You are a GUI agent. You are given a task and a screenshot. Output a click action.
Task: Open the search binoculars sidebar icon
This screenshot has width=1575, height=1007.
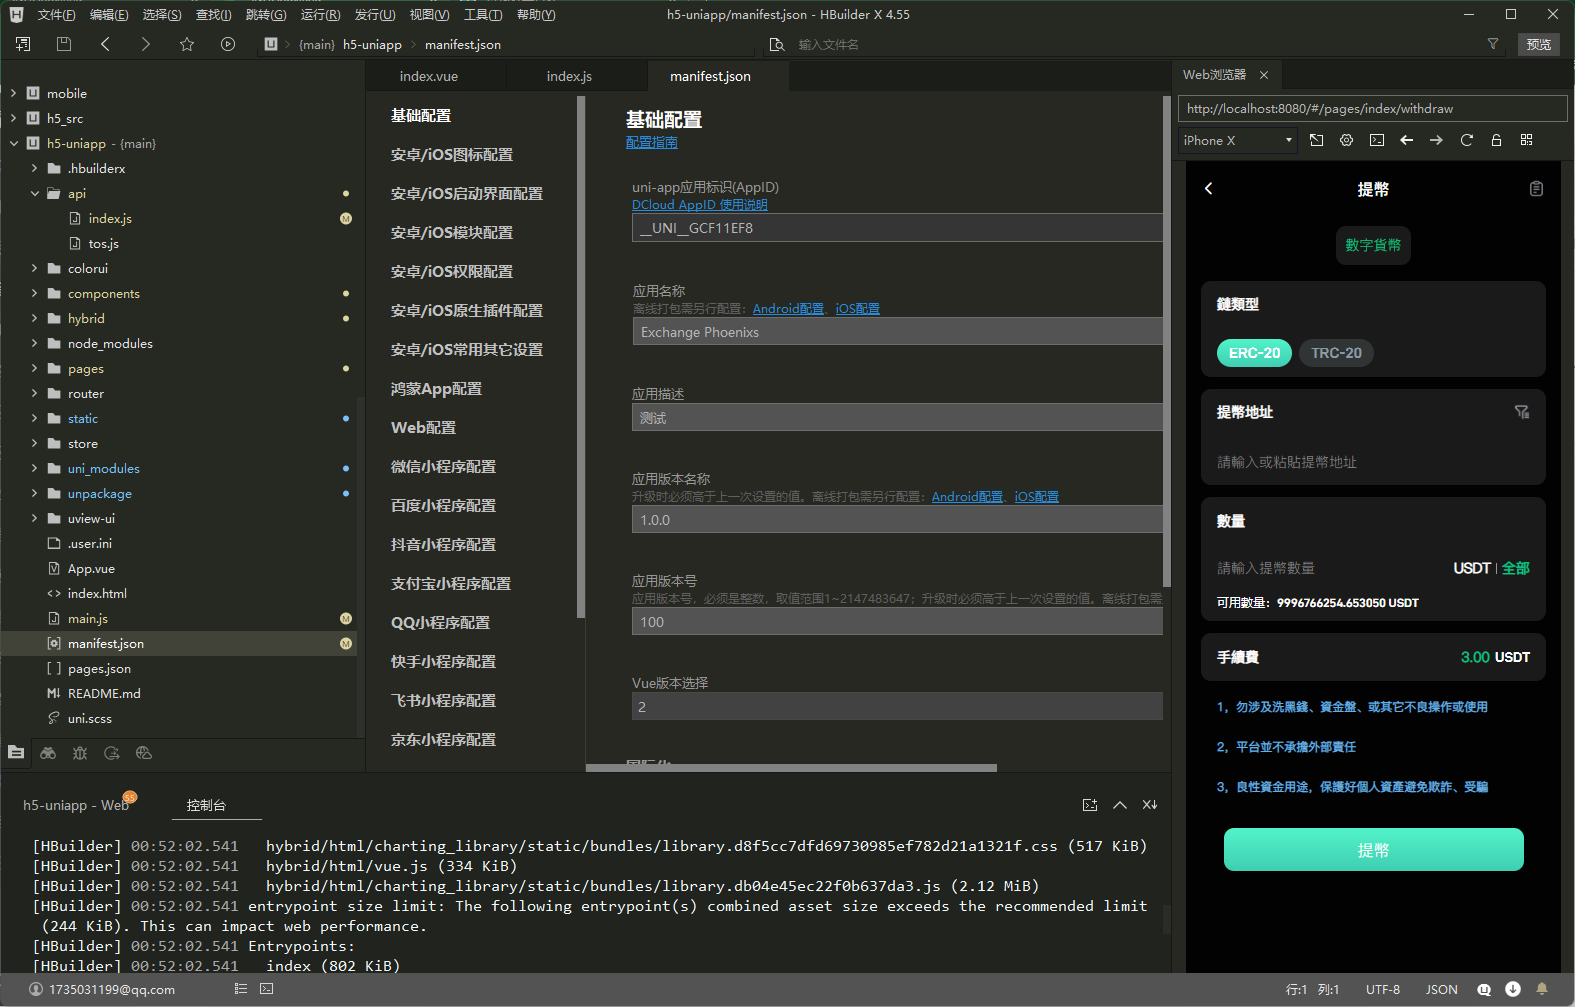pos(48,753)
